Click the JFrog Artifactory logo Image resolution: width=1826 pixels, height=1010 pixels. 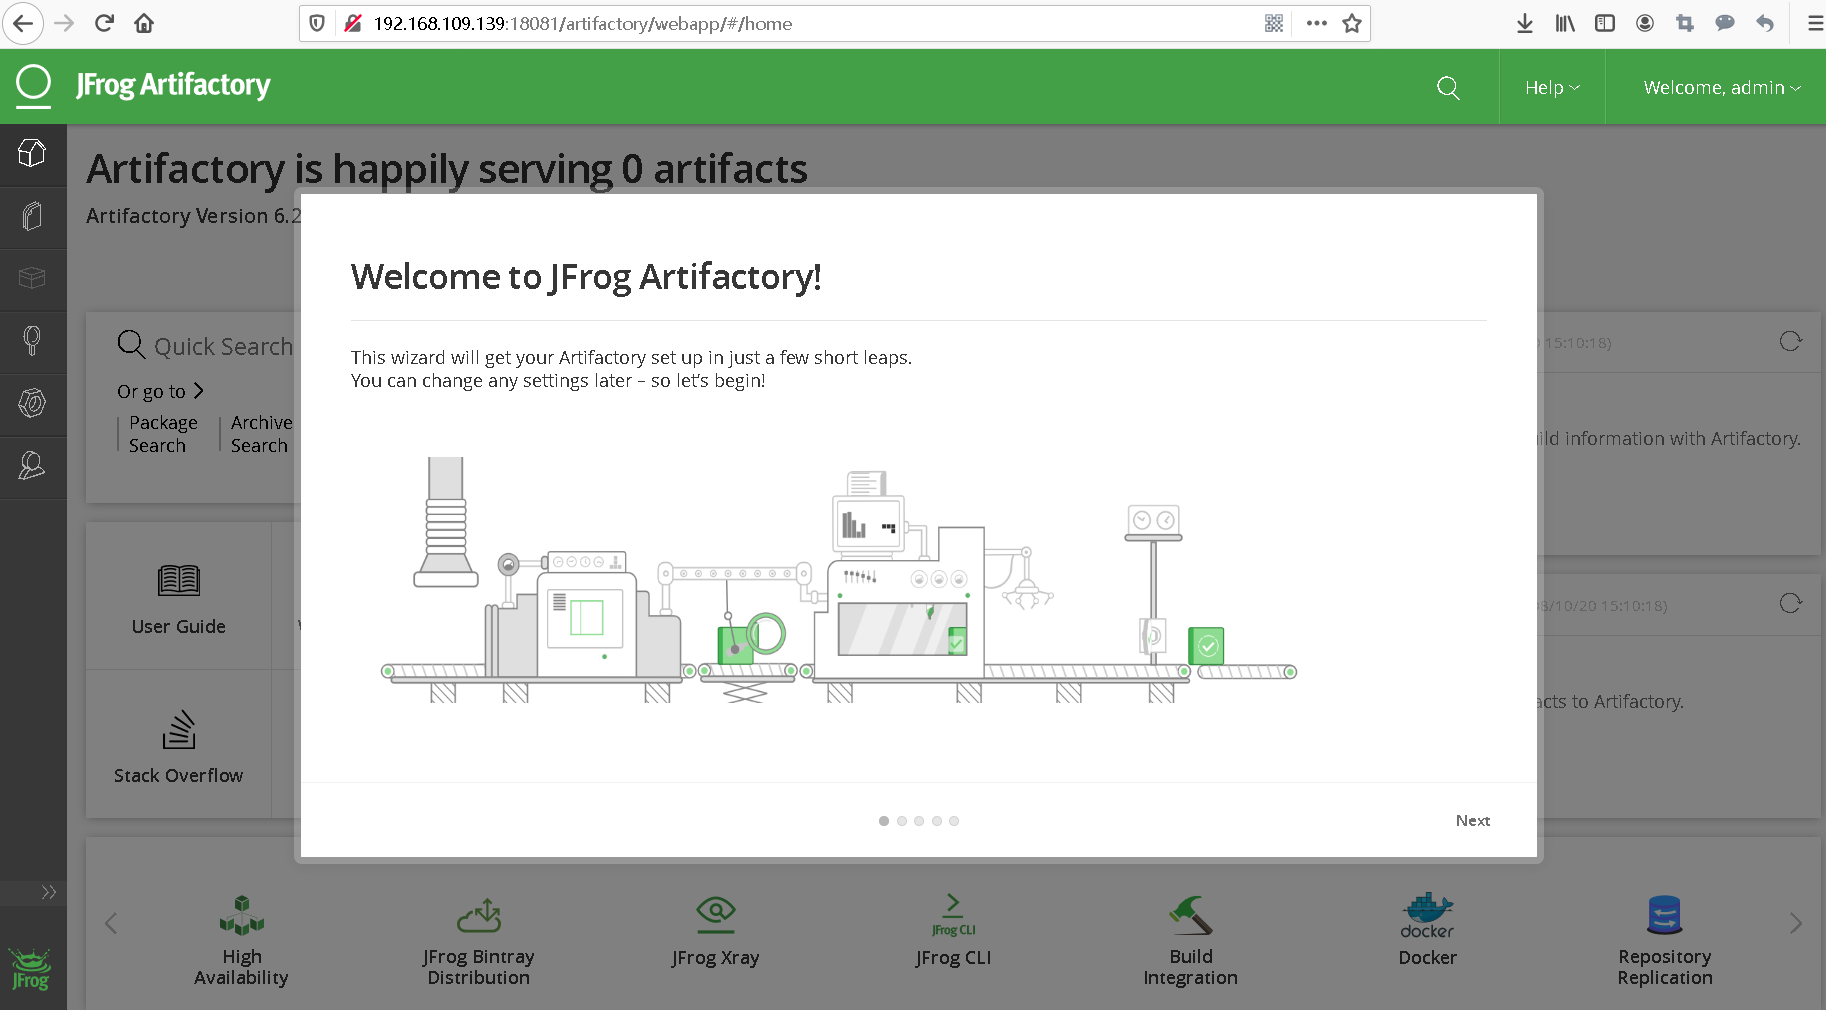[x=144, y=86]
